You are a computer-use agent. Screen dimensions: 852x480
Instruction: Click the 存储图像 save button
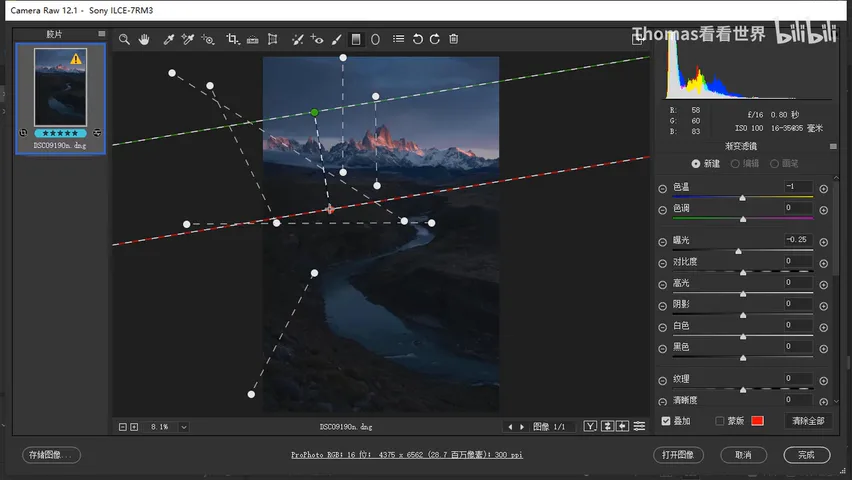tap(51, 455)
